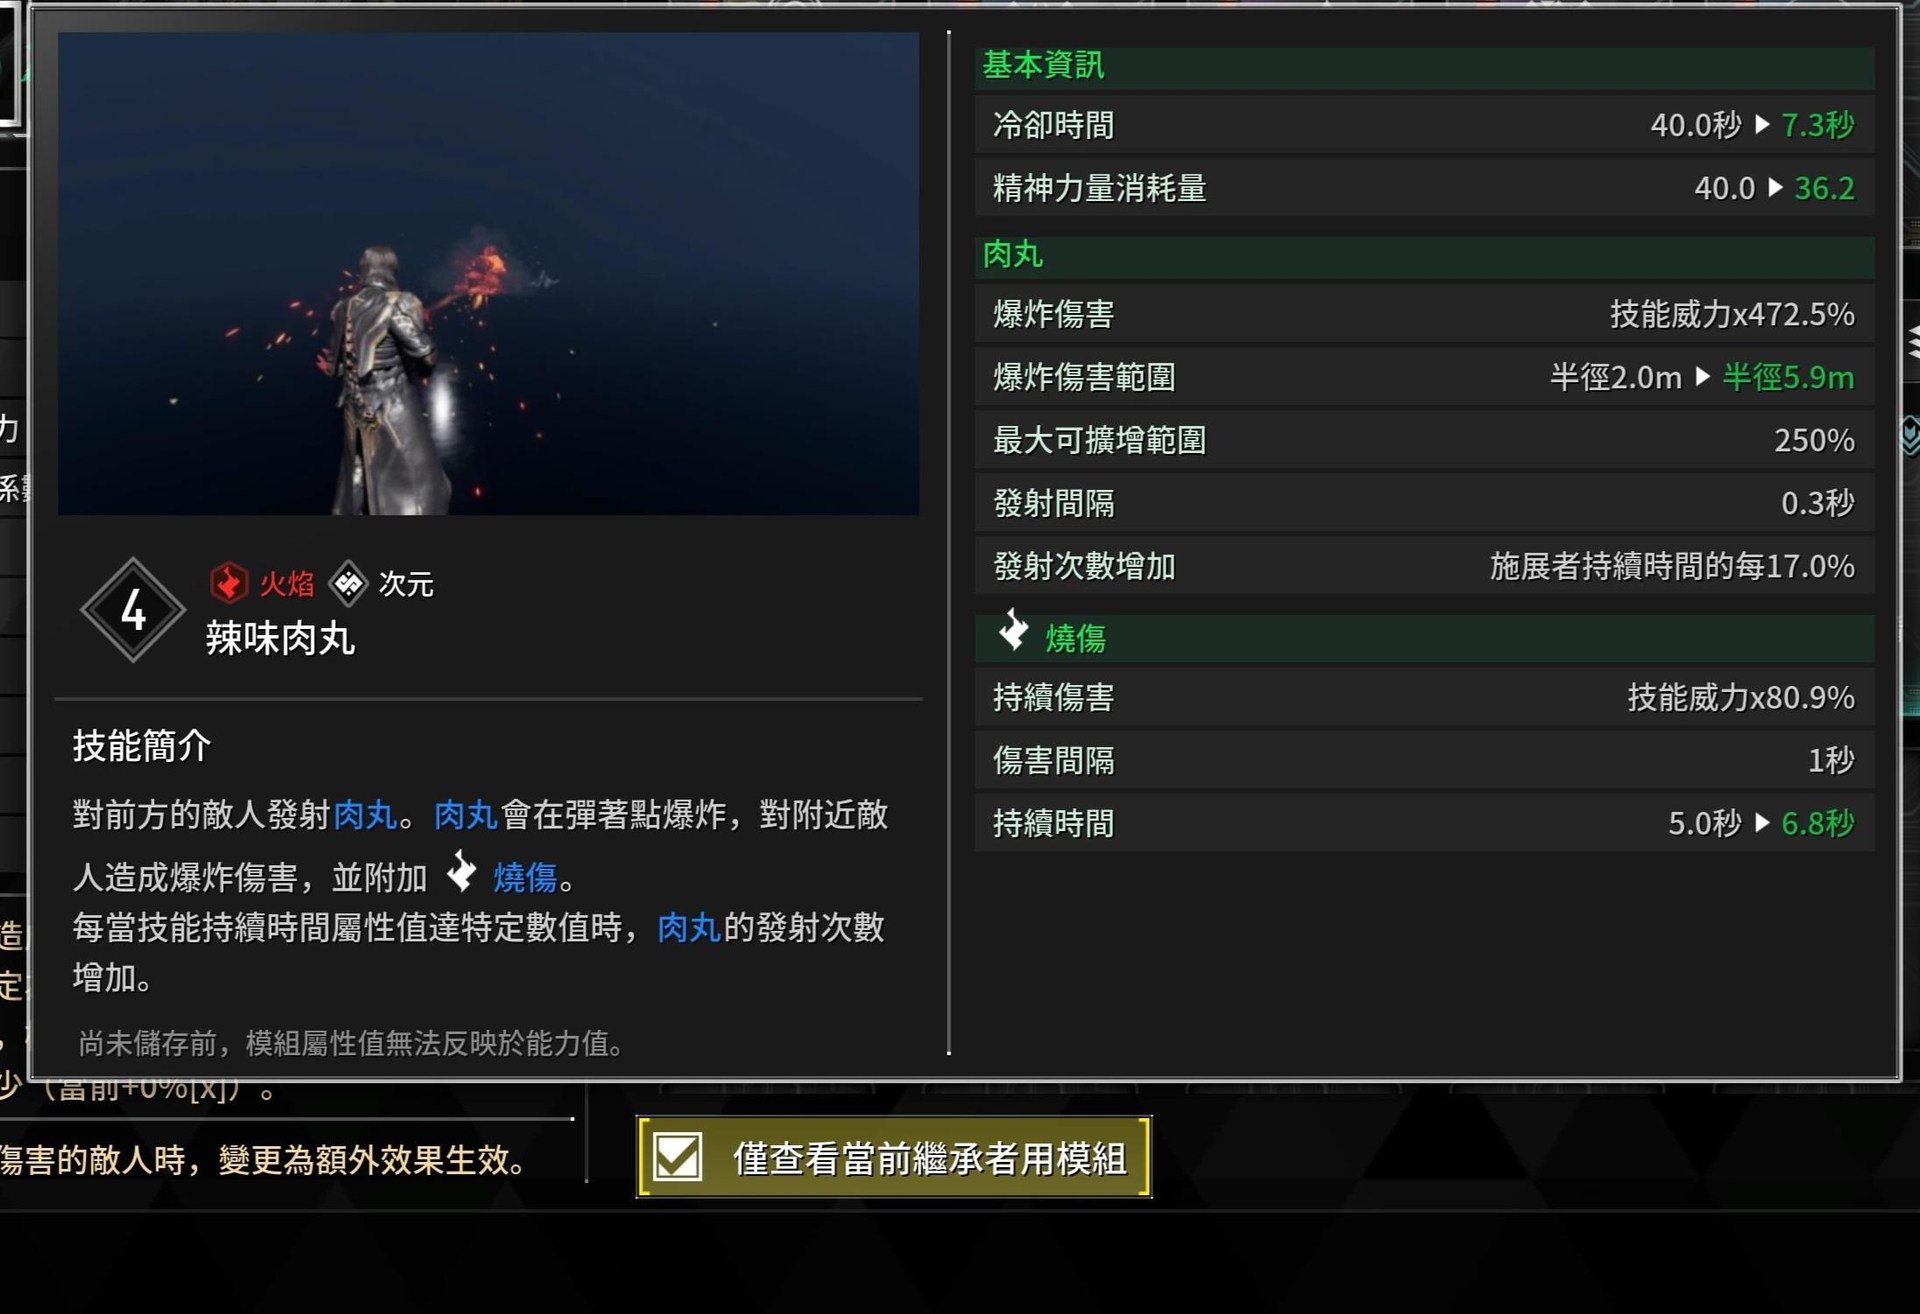Click the arrow in the 持續時間 row
Screen dimensions: 1920x1314
click(1762, 823)
